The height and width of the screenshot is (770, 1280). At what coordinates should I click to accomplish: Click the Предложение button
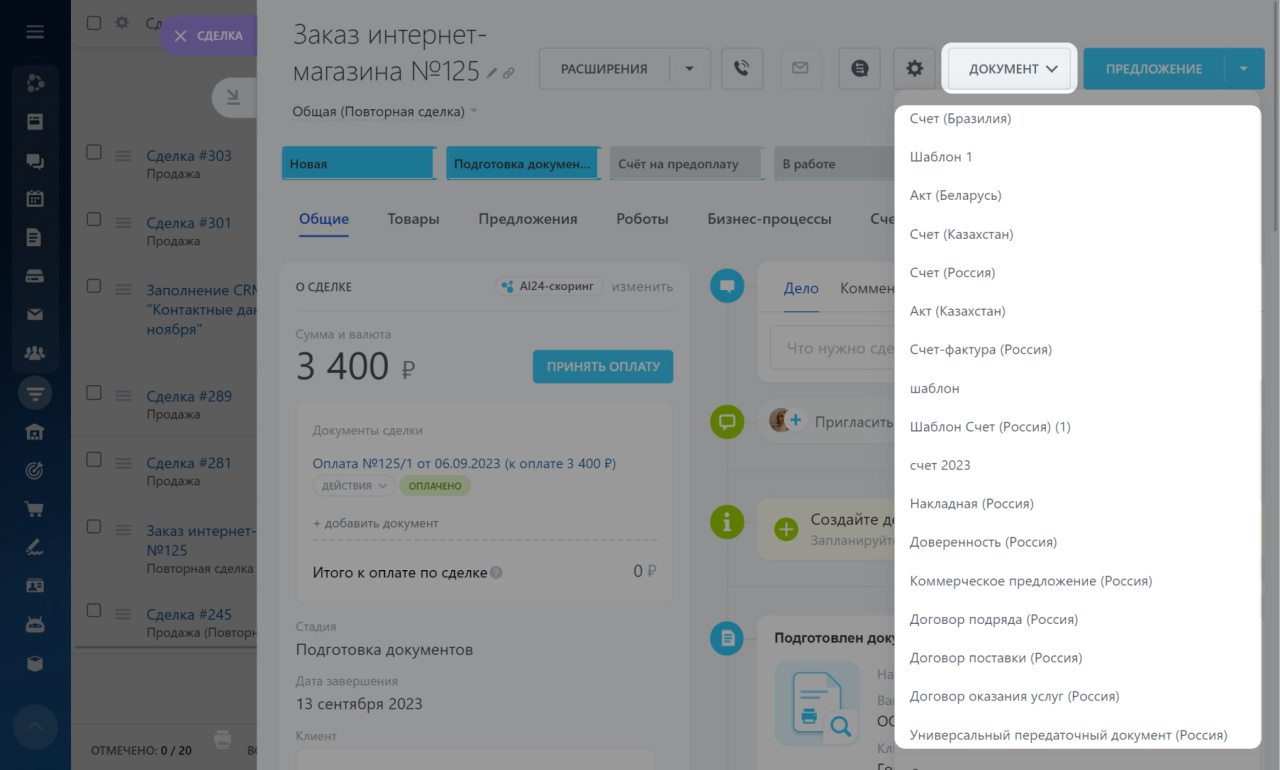click(x=1154, y=69)
